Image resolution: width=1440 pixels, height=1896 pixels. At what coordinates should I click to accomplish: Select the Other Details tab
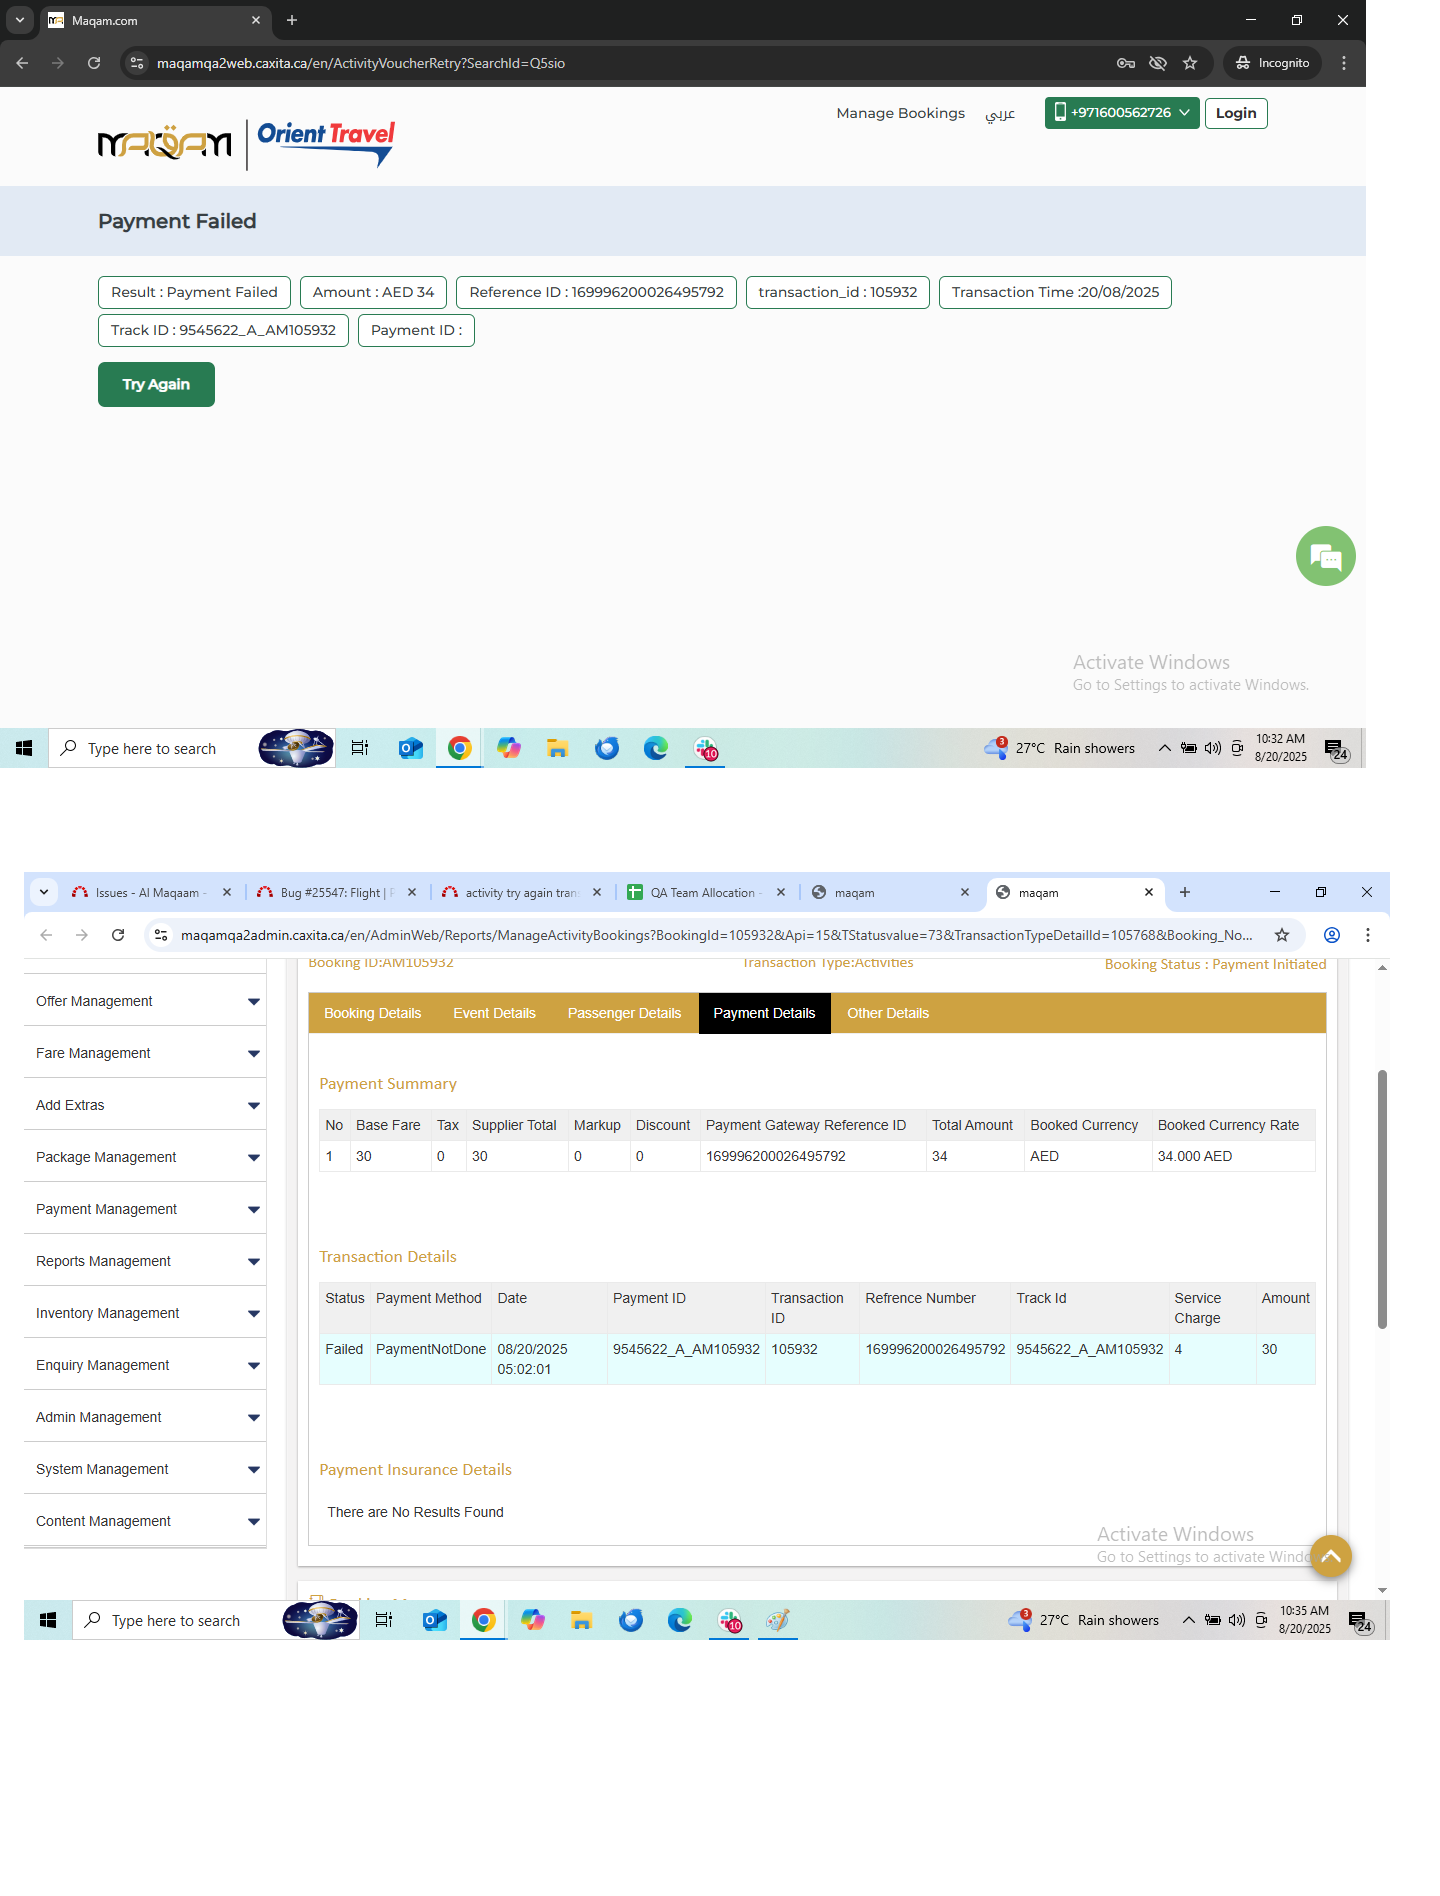[887, 1013]
